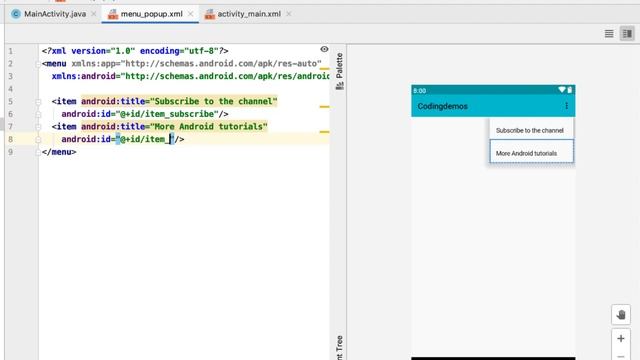Click the overflow menu in Codingdemos app bar
The image size is (640, 360).
[567, 106]
